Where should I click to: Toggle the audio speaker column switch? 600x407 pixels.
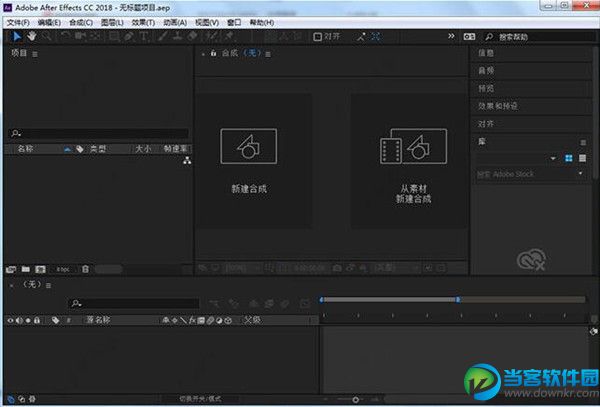point(19,320)
